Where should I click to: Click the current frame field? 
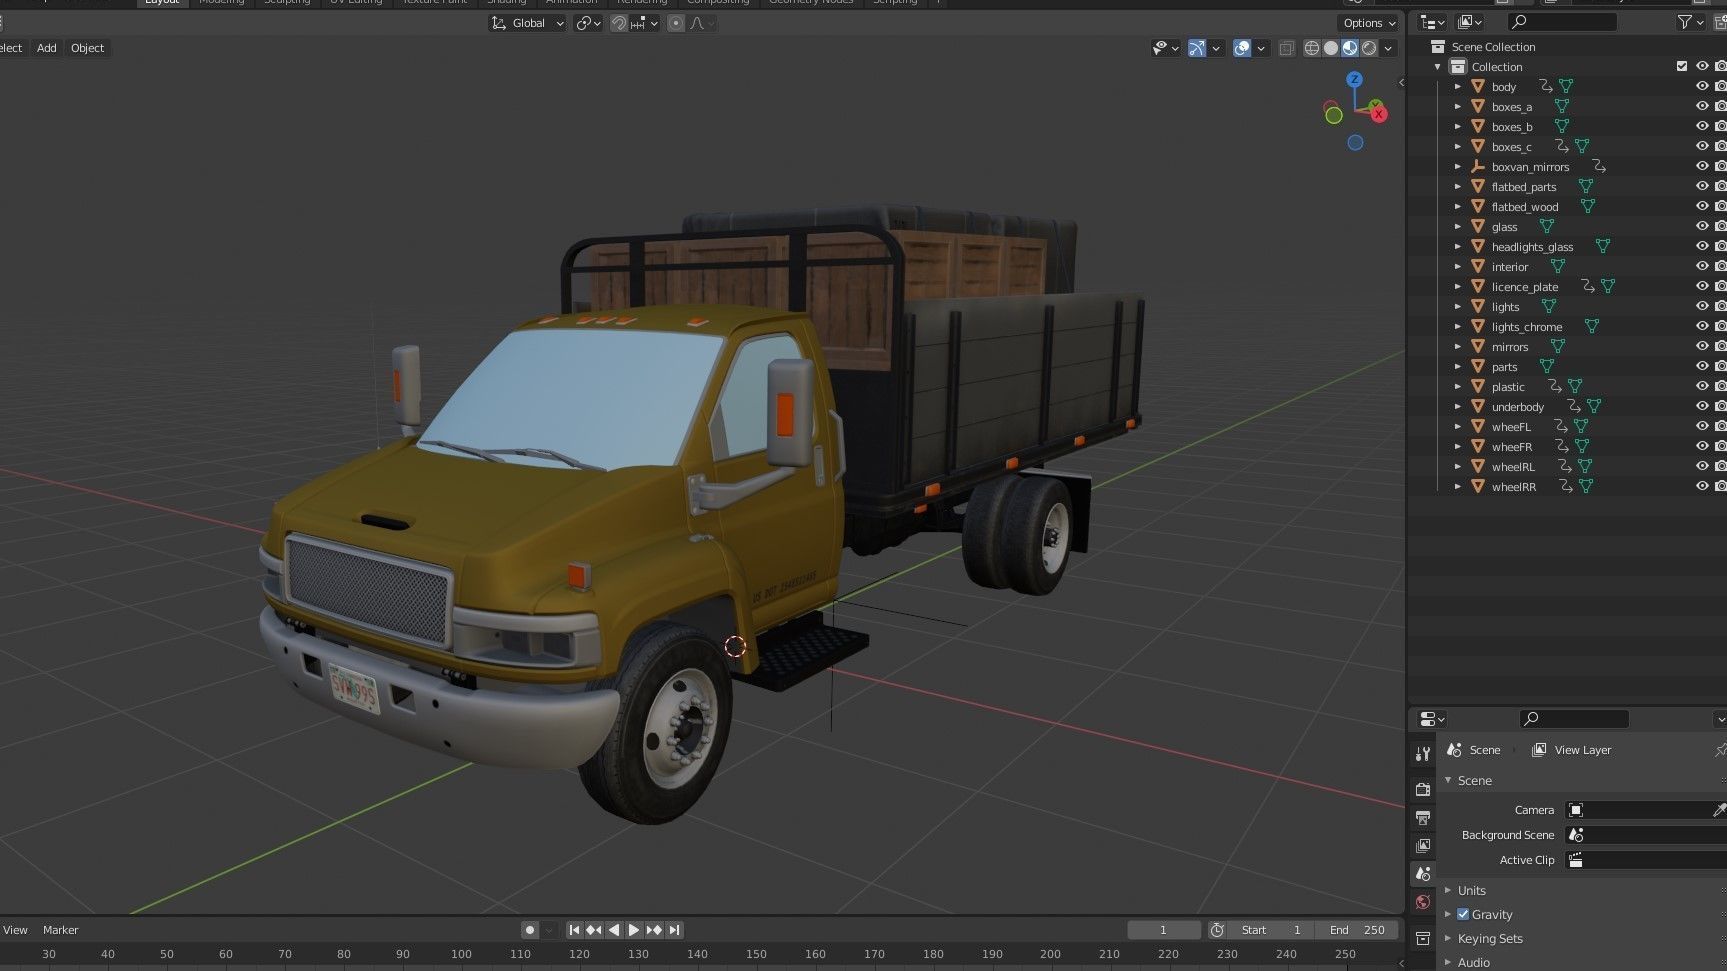click(1163, 930)
